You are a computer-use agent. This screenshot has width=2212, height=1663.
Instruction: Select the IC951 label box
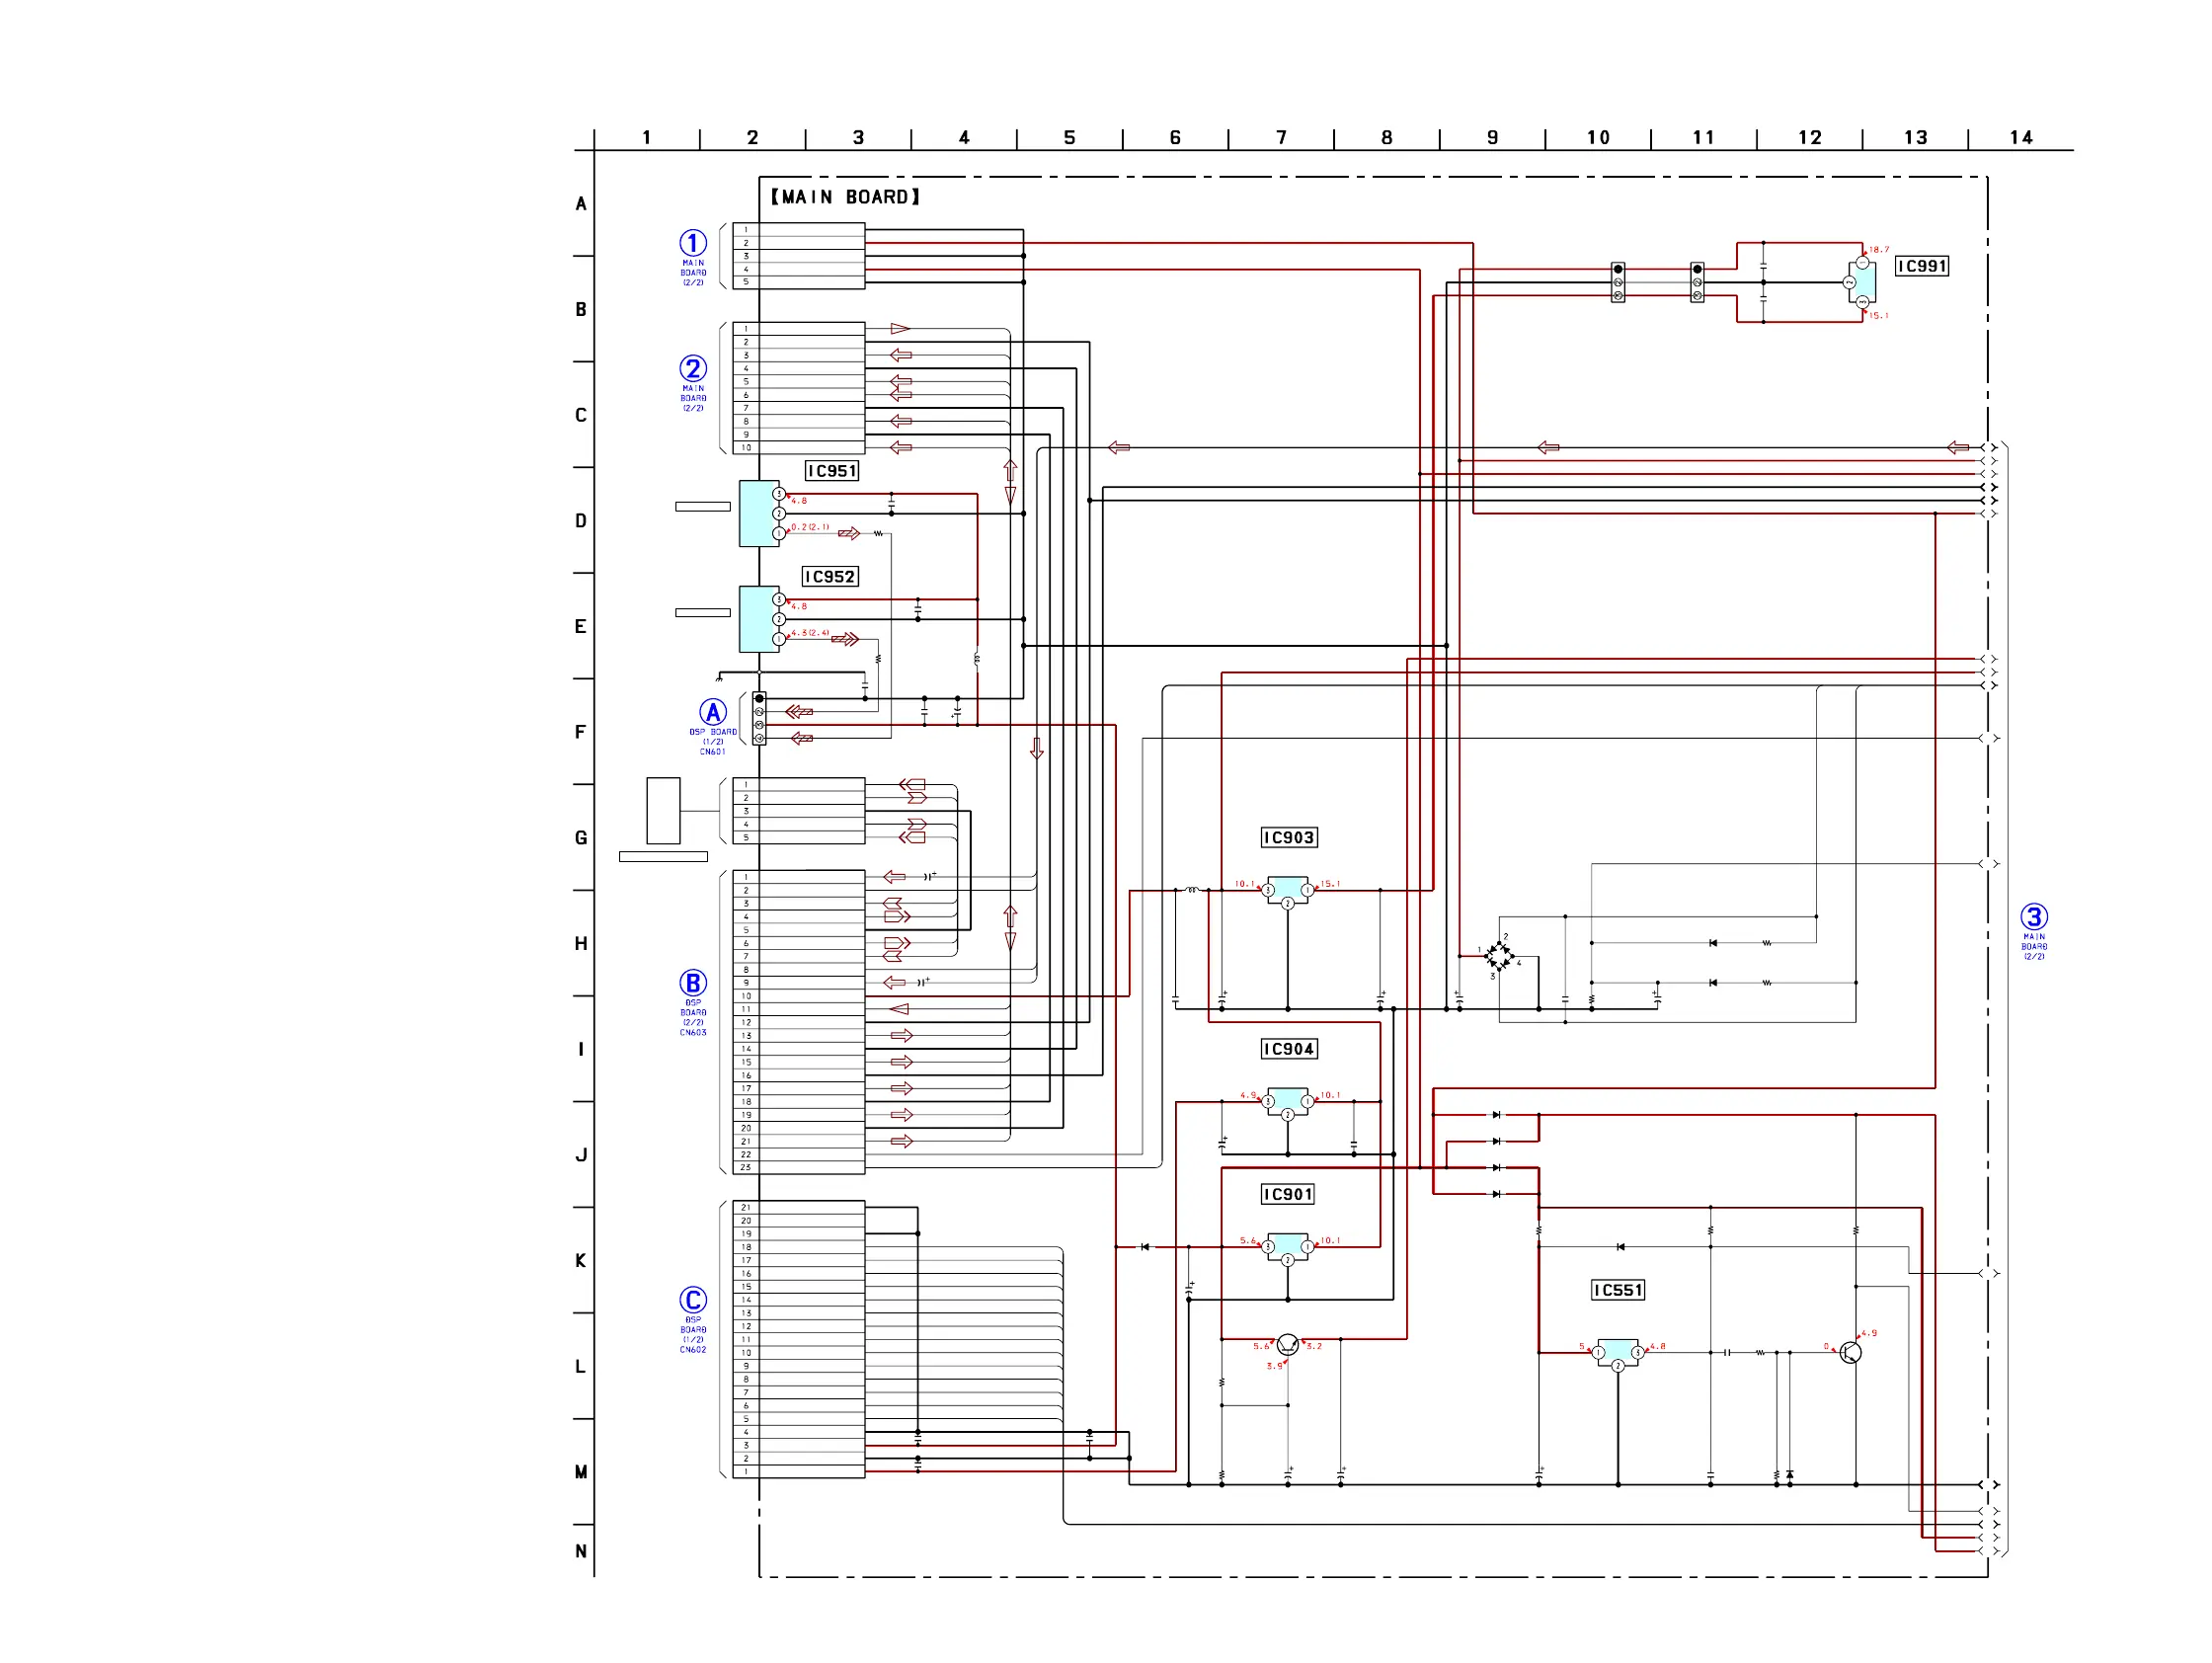click(832, 471)
